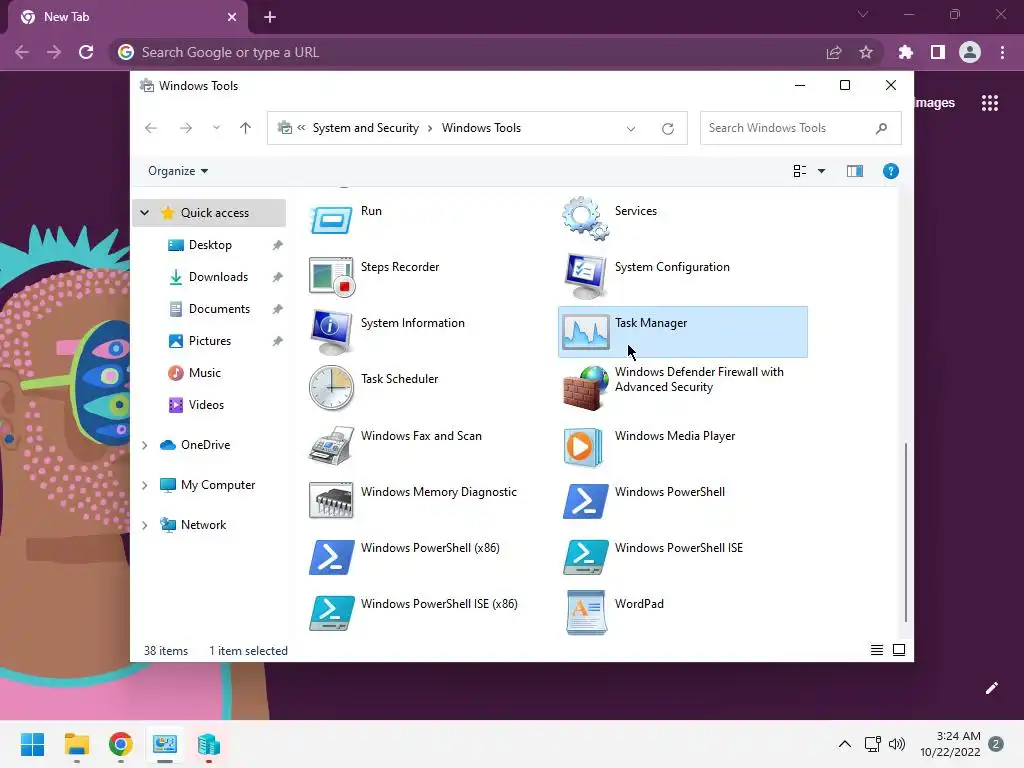The width and height of the screenshot is (1024, 768).
Task: Click the Images link on Chrome page
Action: click(x=935, y=103)
